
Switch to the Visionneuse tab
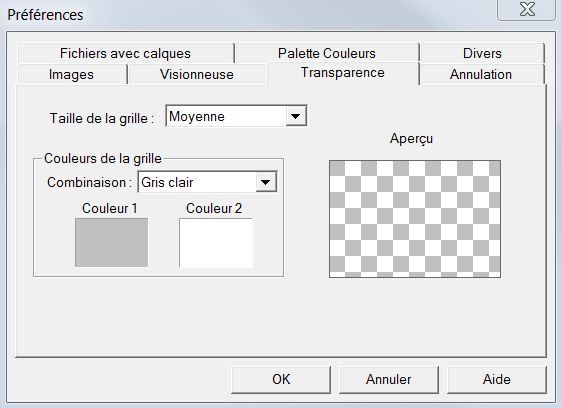[x=197, y=74]
